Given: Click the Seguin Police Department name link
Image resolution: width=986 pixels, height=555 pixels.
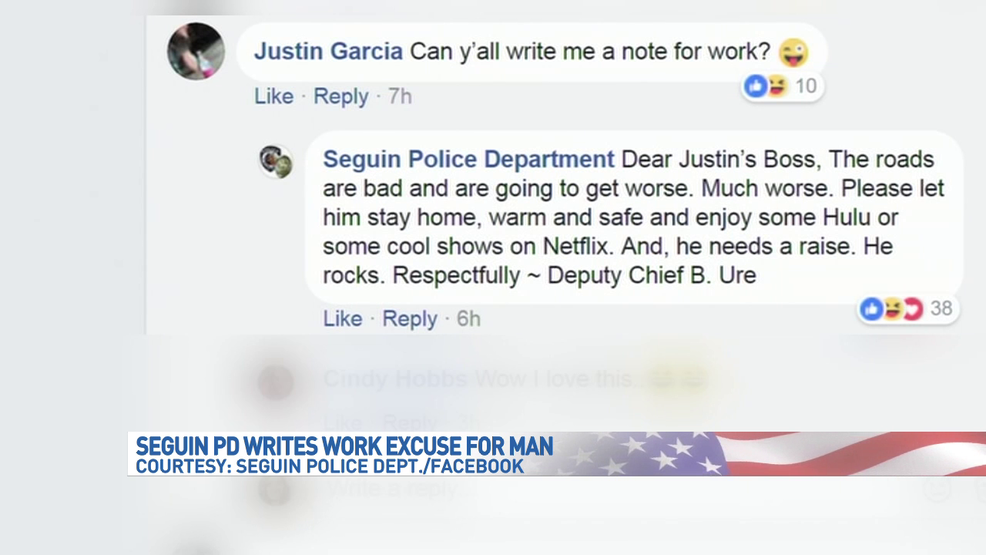Looking at the screenshot, I should tap(468, 159).
